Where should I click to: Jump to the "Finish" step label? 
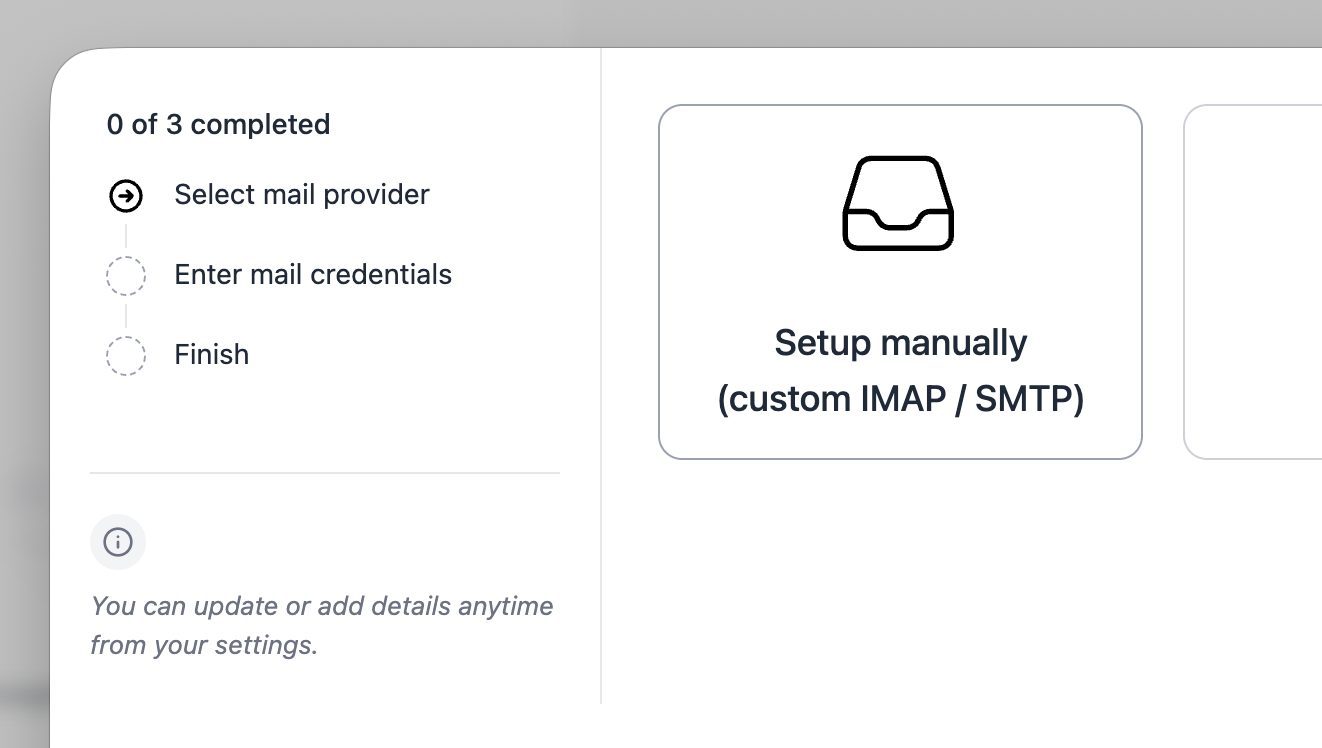tap(211, 354)
